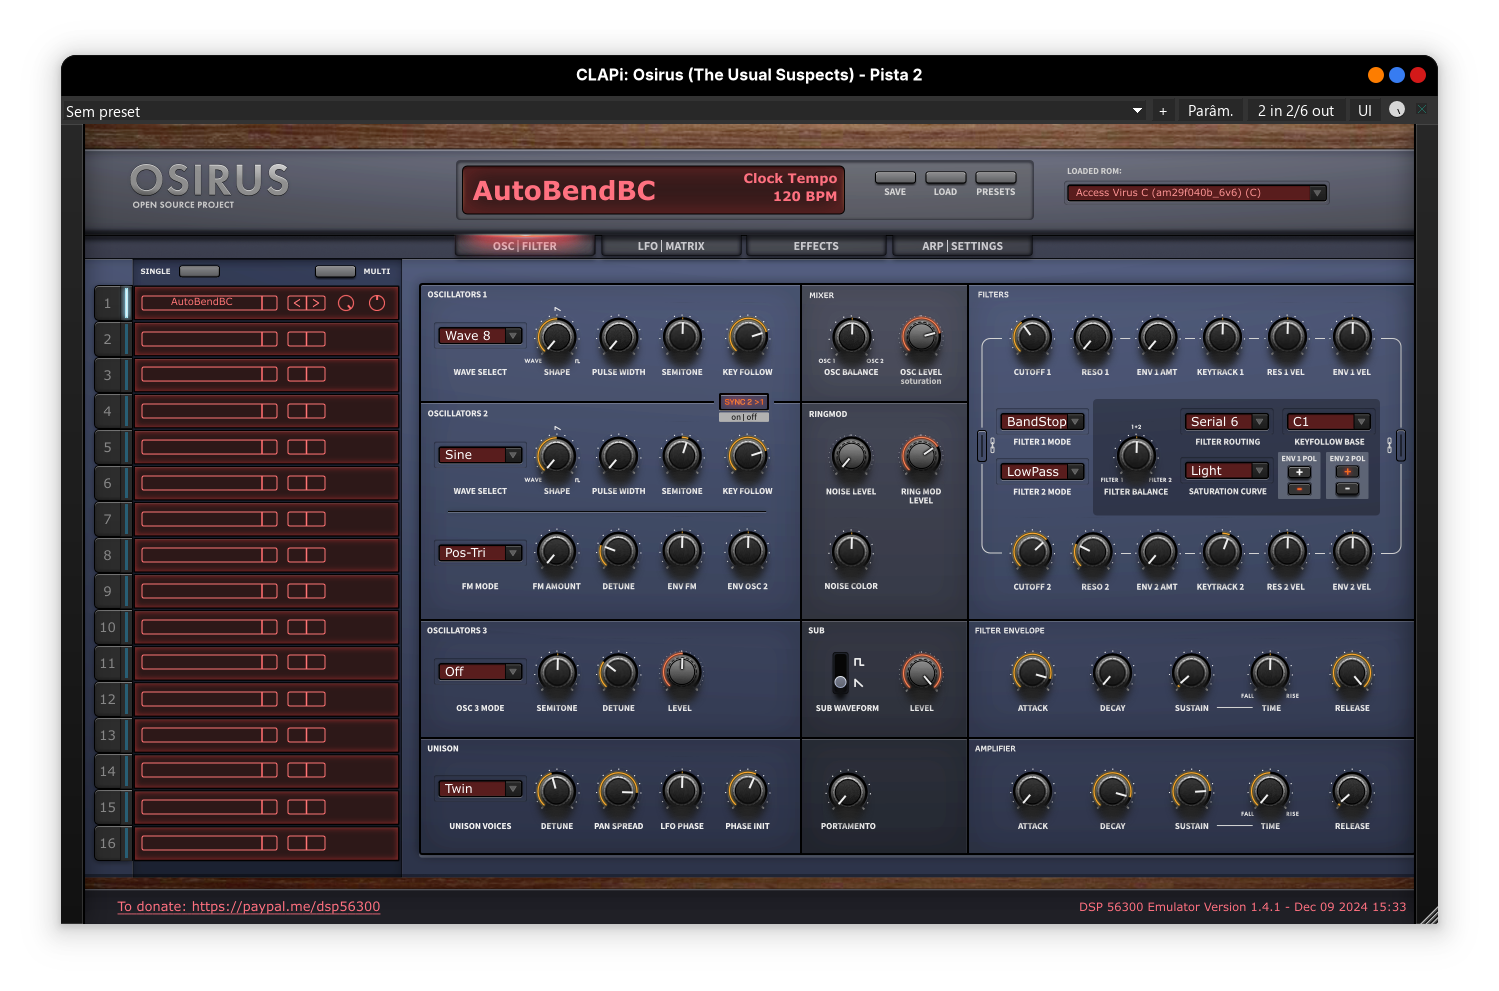This screenshot has height=991, width=1499.
Task: Click the next preset arrow in part 1
Action: point(316,303)
